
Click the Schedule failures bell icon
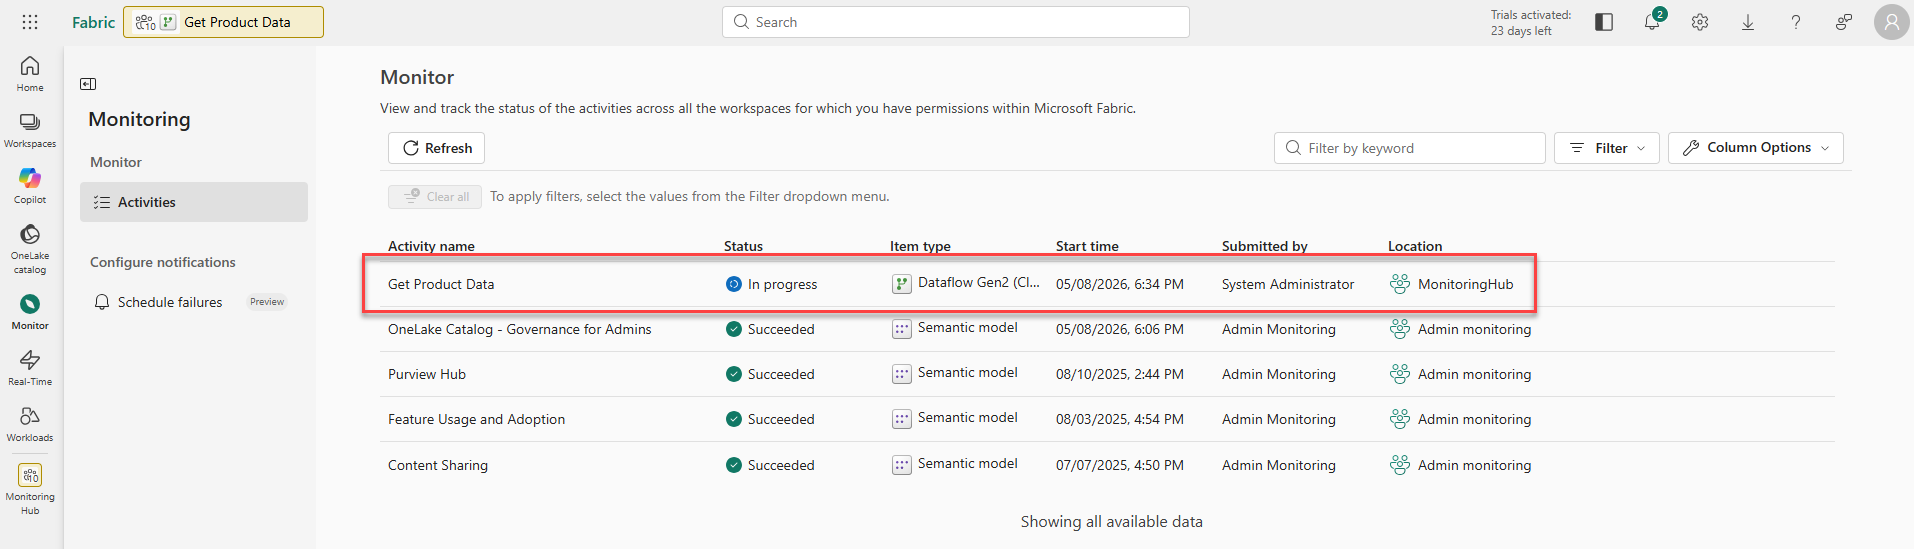click(101, 302)
